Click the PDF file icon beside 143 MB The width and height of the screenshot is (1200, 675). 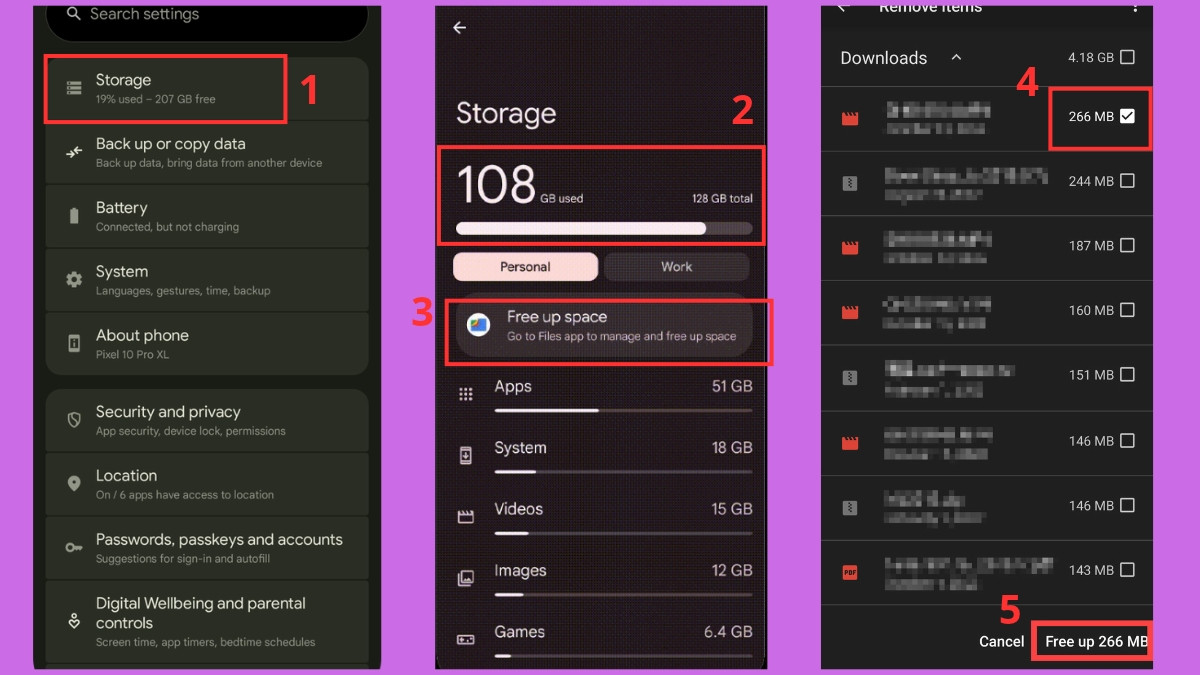pyautogui.click(x=850, y=572)
